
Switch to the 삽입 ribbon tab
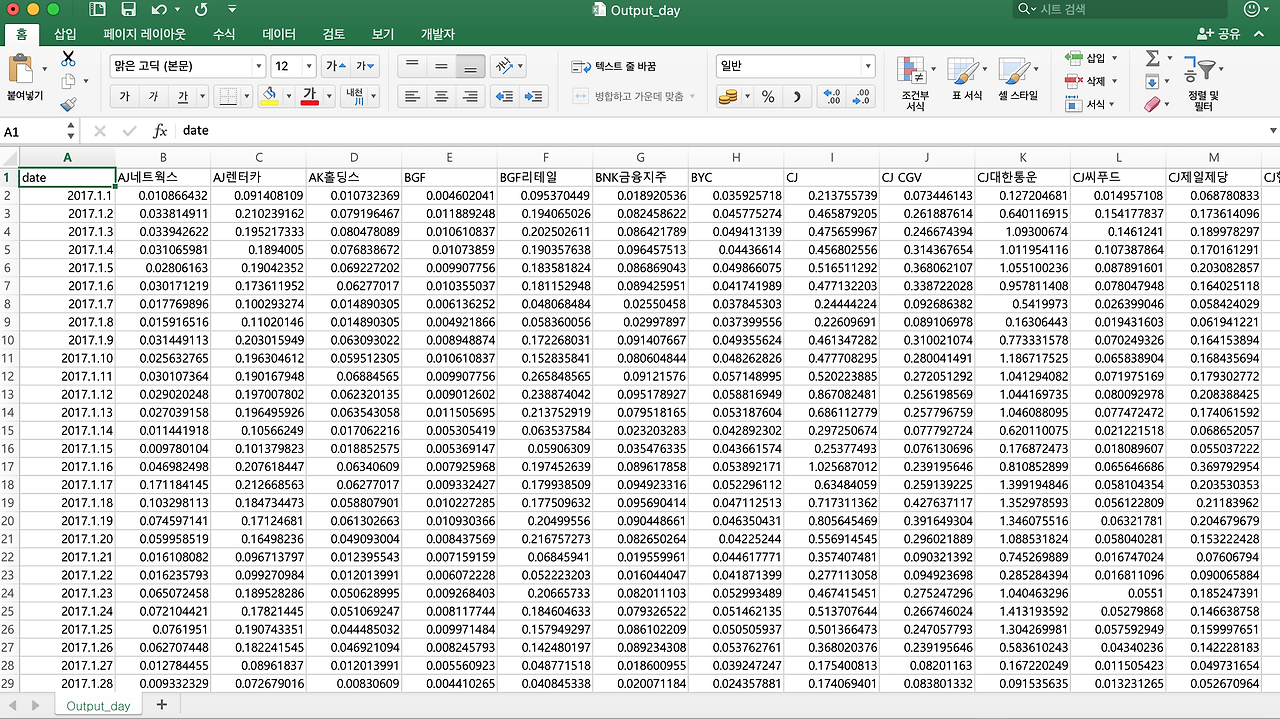65,33
